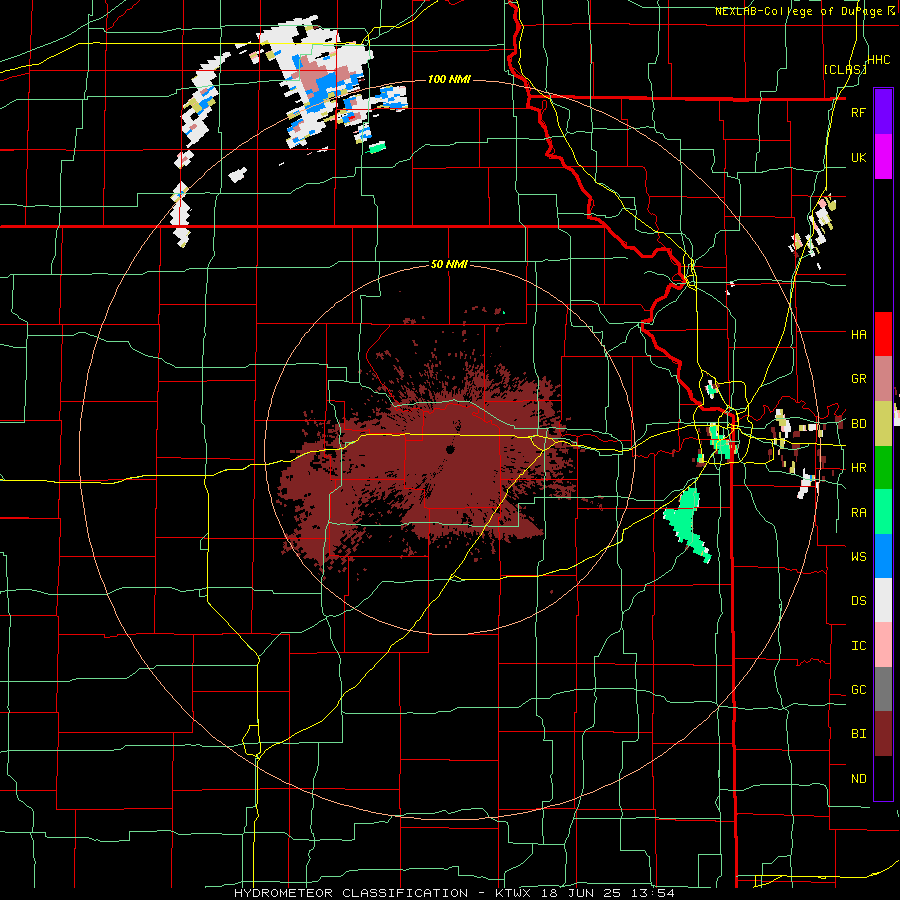Screen dimensions: 900x900
Task: Click the 50 NMI range ring label
Action: [x=449, y=264]
